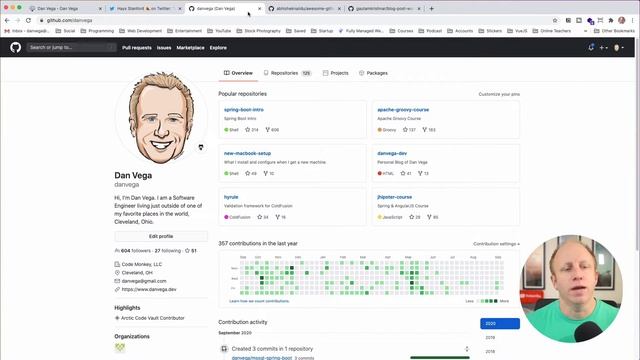The height and width of the screenshot is (360, 640).
Task: Open the apache-groovy-course repository
Action: point(403,110)
